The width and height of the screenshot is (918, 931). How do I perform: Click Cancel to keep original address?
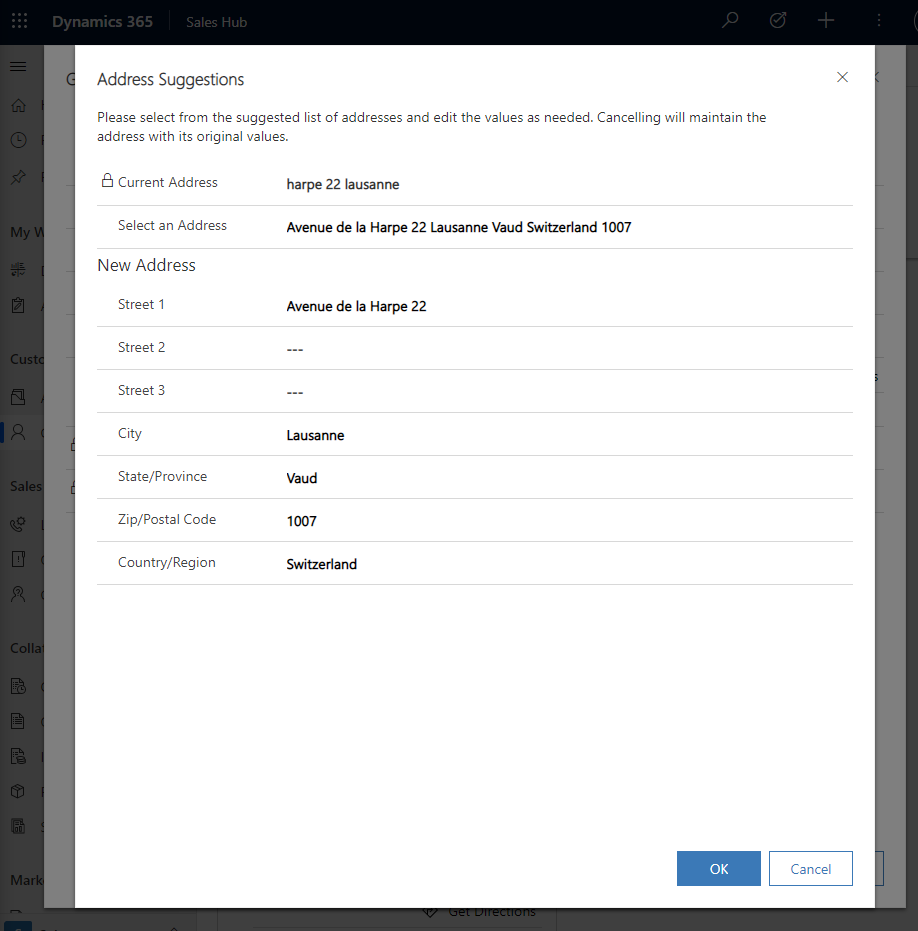point(810,869)
